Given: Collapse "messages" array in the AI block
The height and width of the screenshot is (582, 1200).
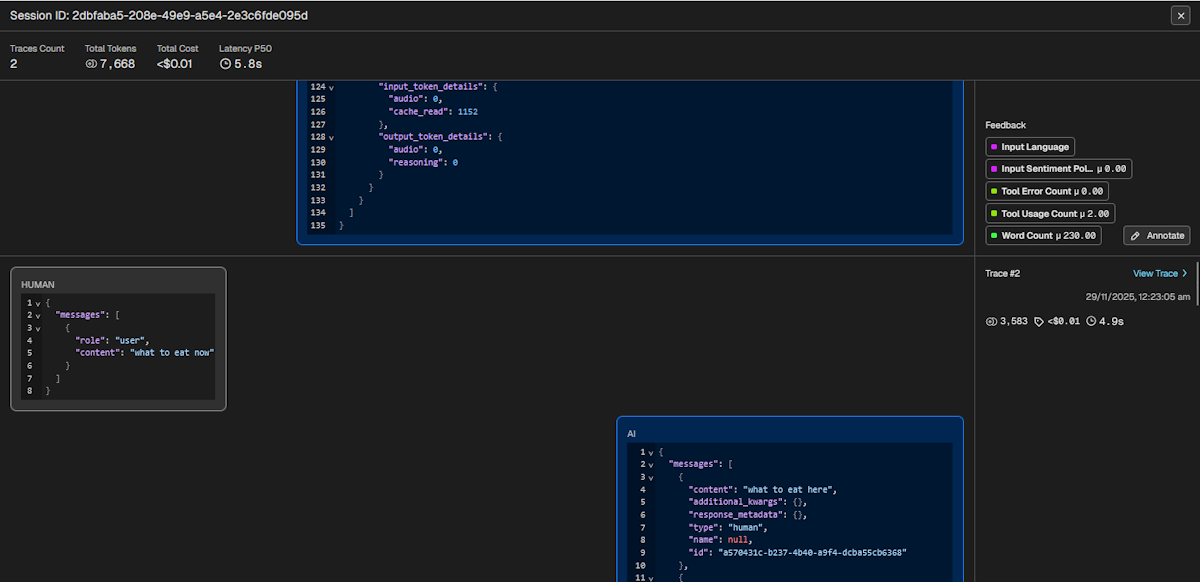Looking at the screenshot, I should (x=651, y=465).
